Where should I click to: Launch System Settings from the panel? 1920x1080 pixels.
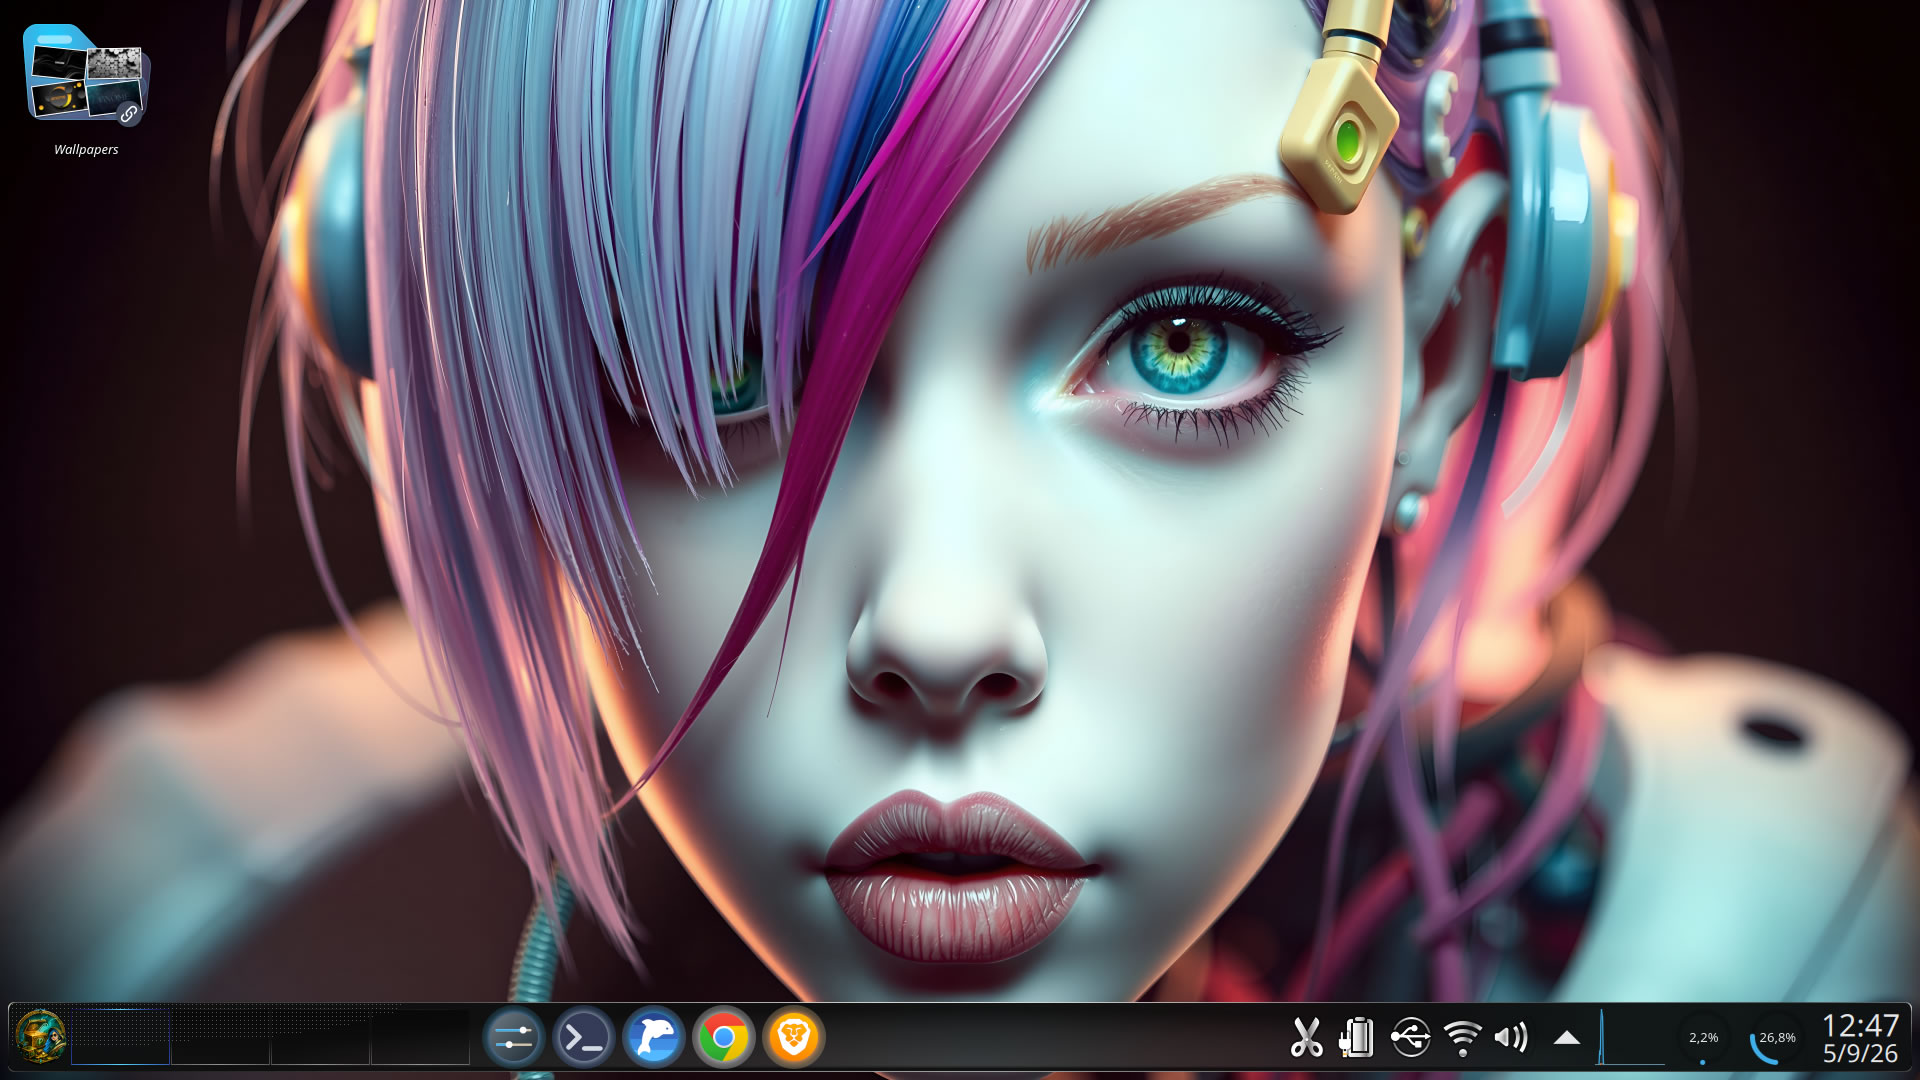coord(514,1037)
